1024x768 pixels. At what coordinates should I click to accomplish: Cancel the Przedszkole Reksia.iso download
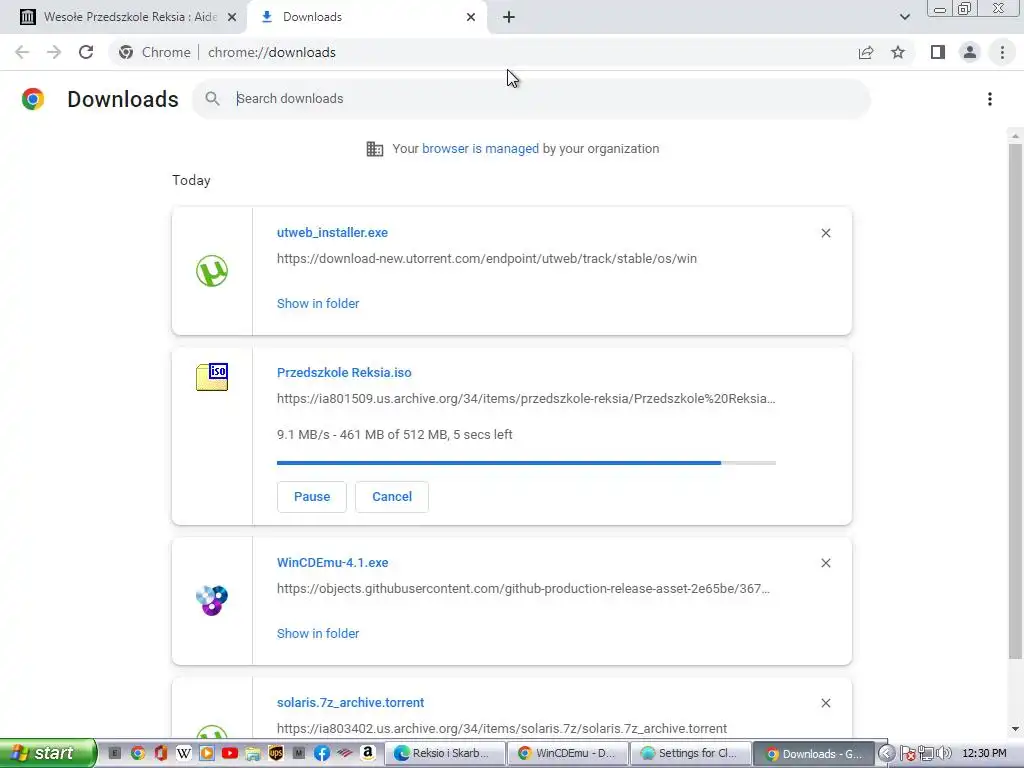pos(392,497)
